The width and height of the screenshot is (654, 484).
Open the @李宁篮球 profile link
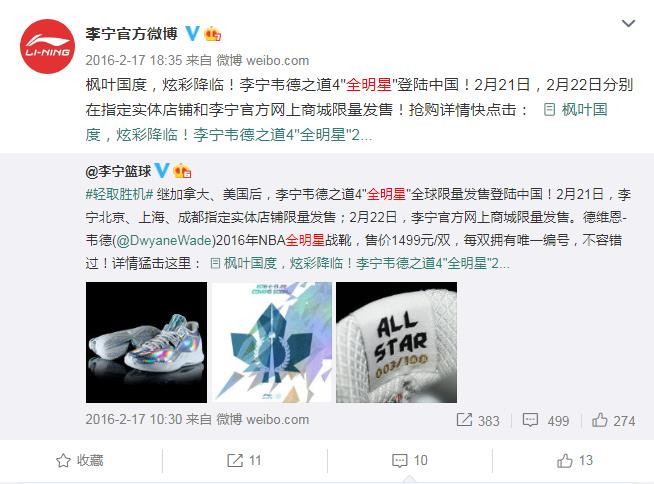point(118,171)
